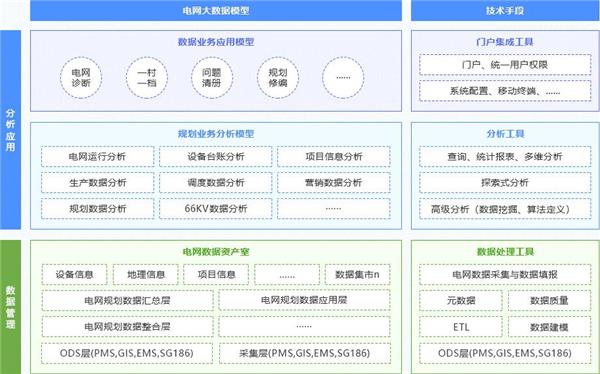Open the 66KV数据分析 box

216,209
